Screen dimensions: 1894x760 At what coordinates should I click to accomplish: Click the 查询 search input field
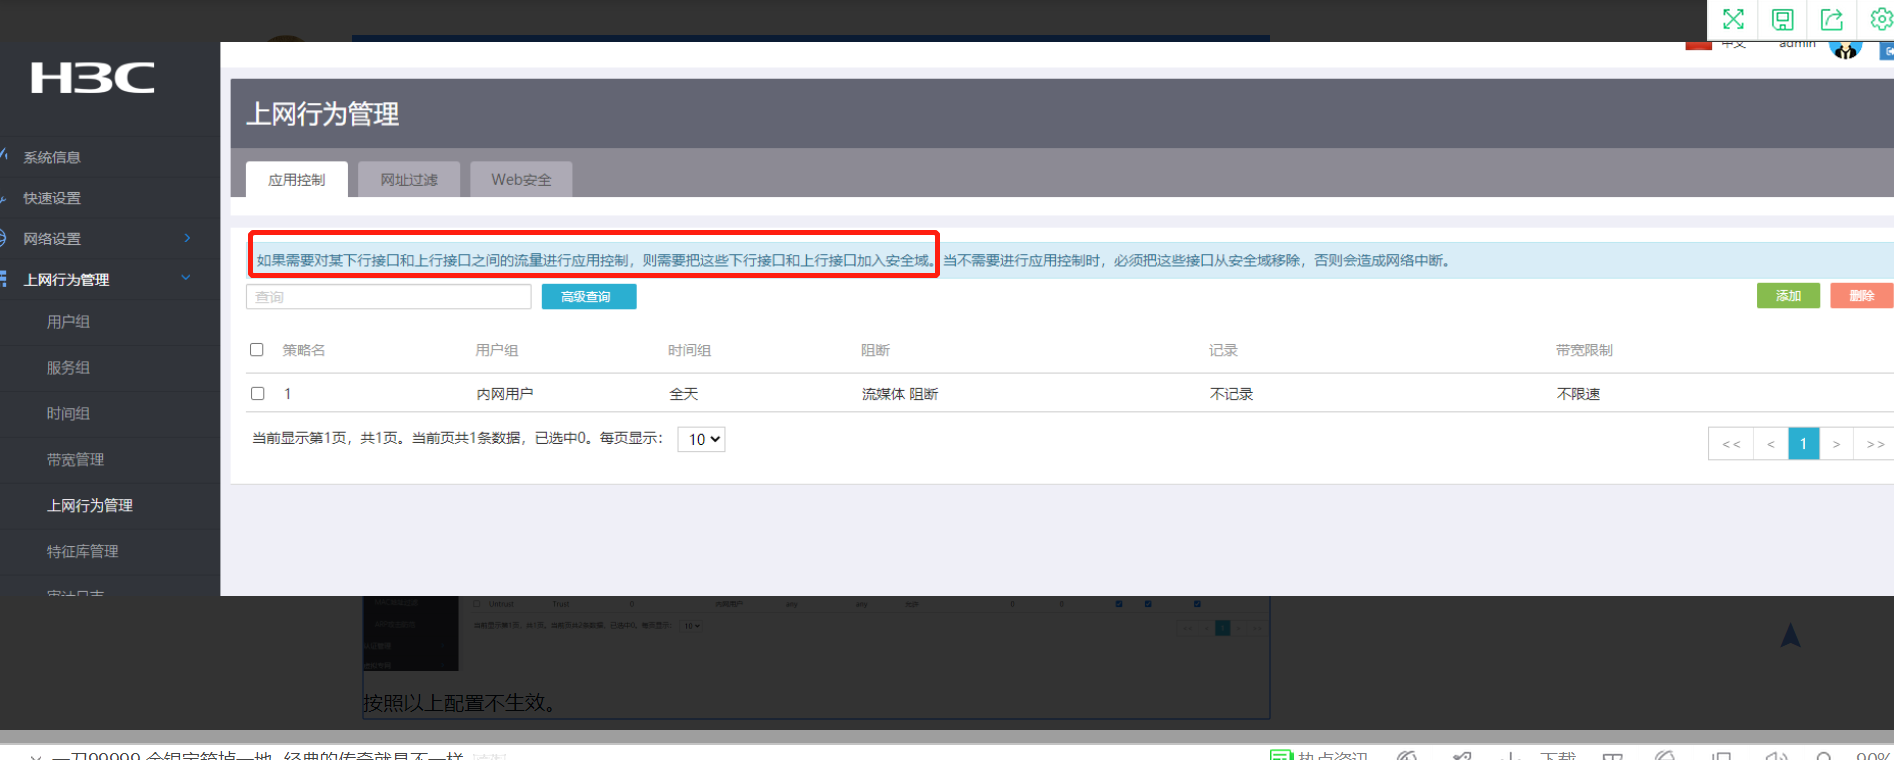tap(389, 297)
